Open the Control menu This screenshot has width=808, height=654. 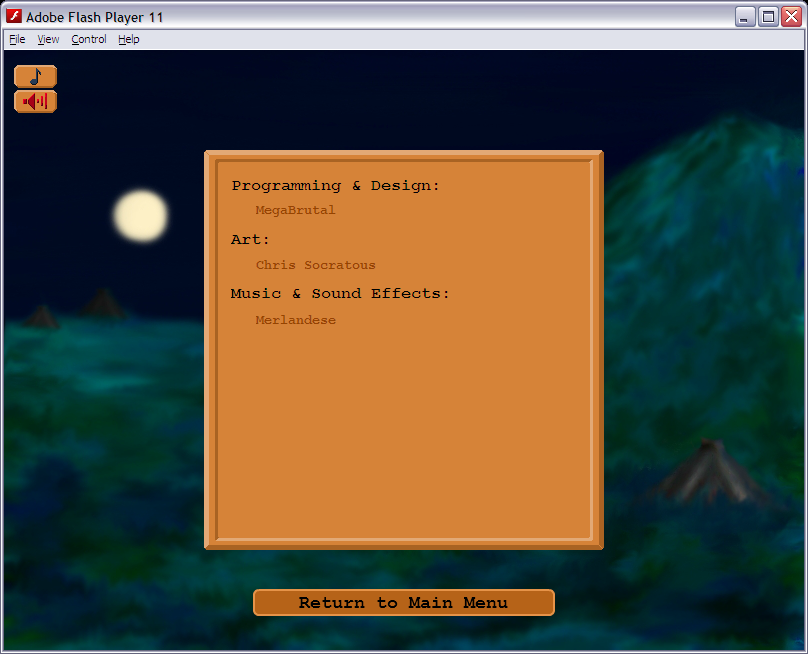pos(89,39)
